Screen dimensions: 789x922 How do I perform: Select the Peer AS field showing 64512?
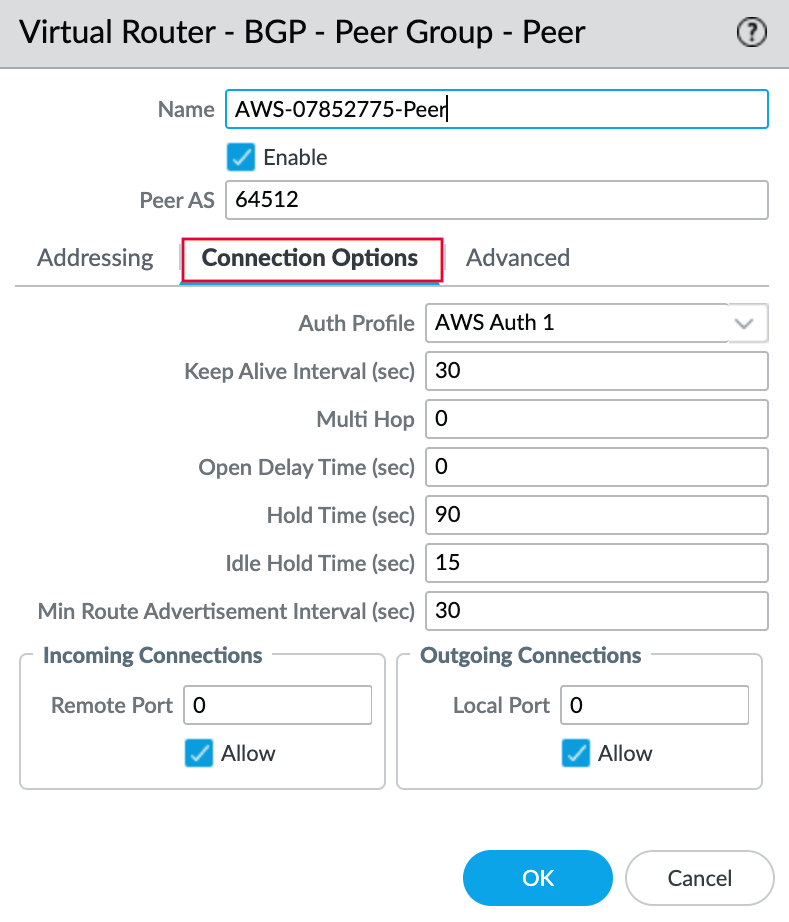(x=497, y=200)
